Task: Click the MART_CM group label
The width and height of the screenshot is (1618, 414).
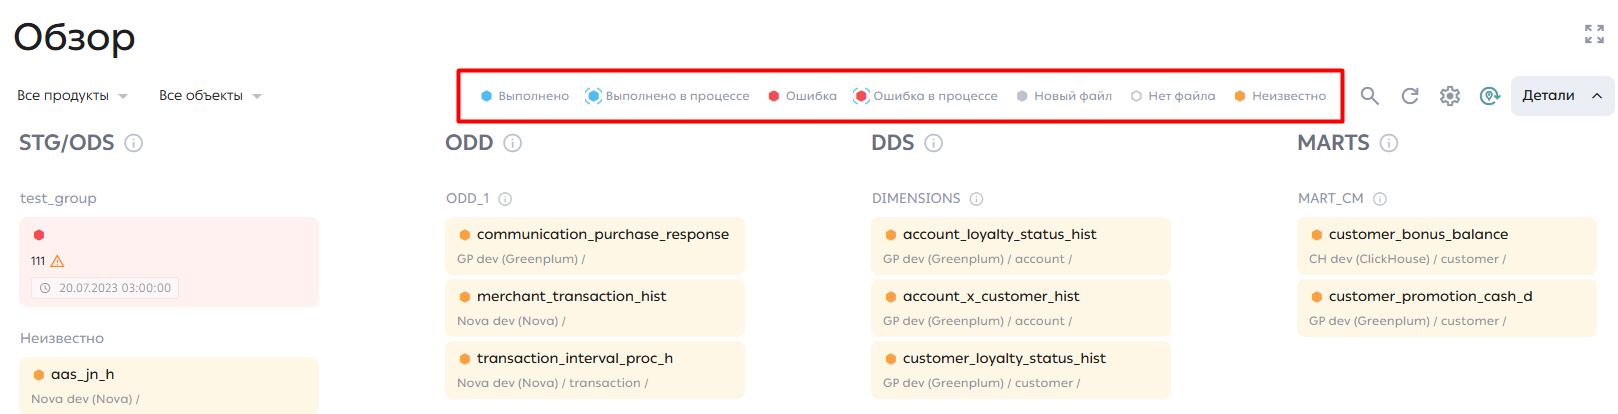Action: (x=1331, y=198)
